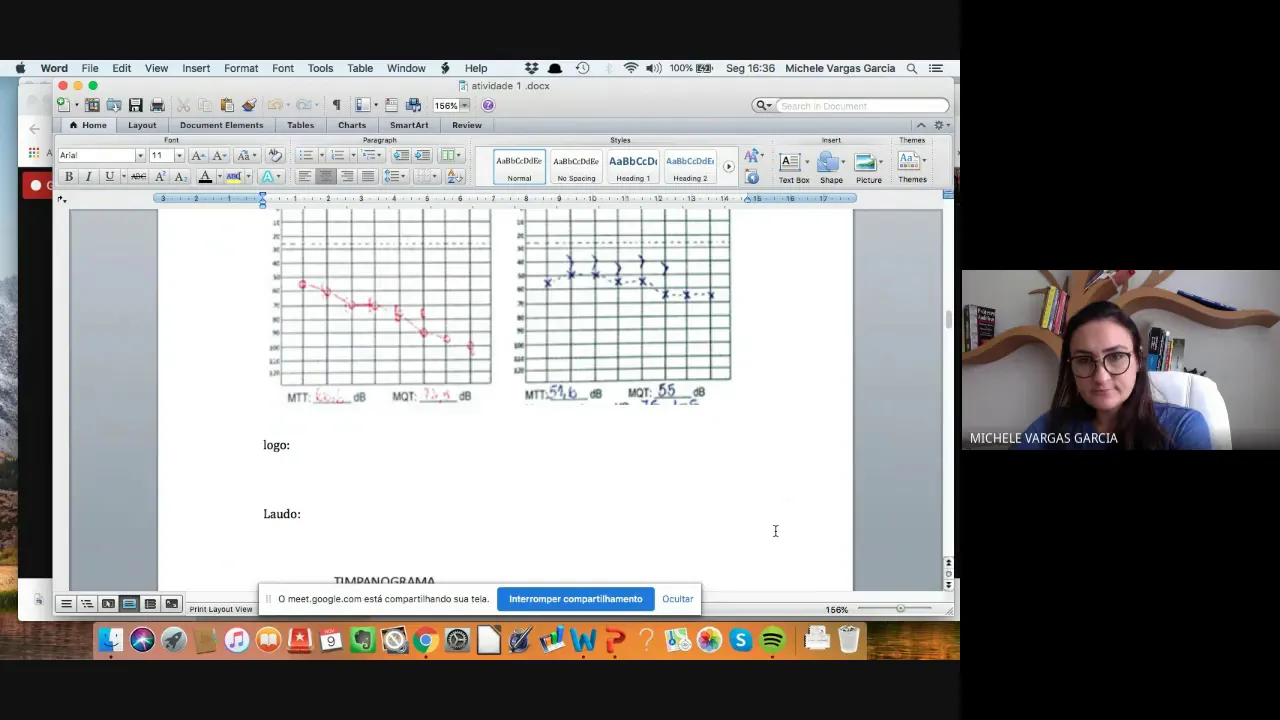Switch to Print Layout view icon

(129, 604)
